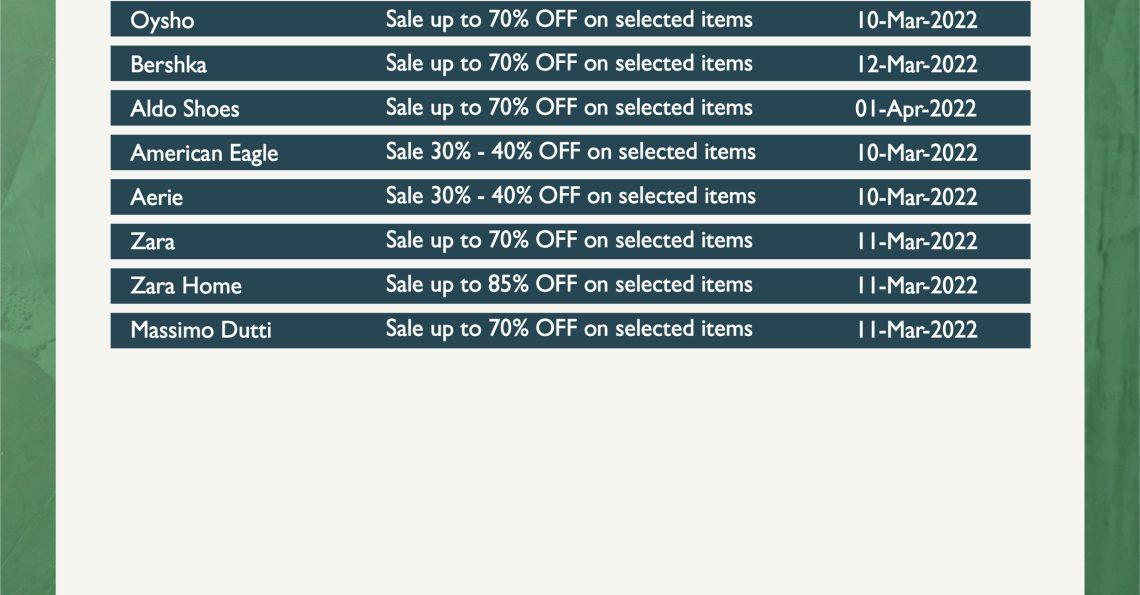Select the American Eagle 30% - 40% OFF text

(571, 151)
